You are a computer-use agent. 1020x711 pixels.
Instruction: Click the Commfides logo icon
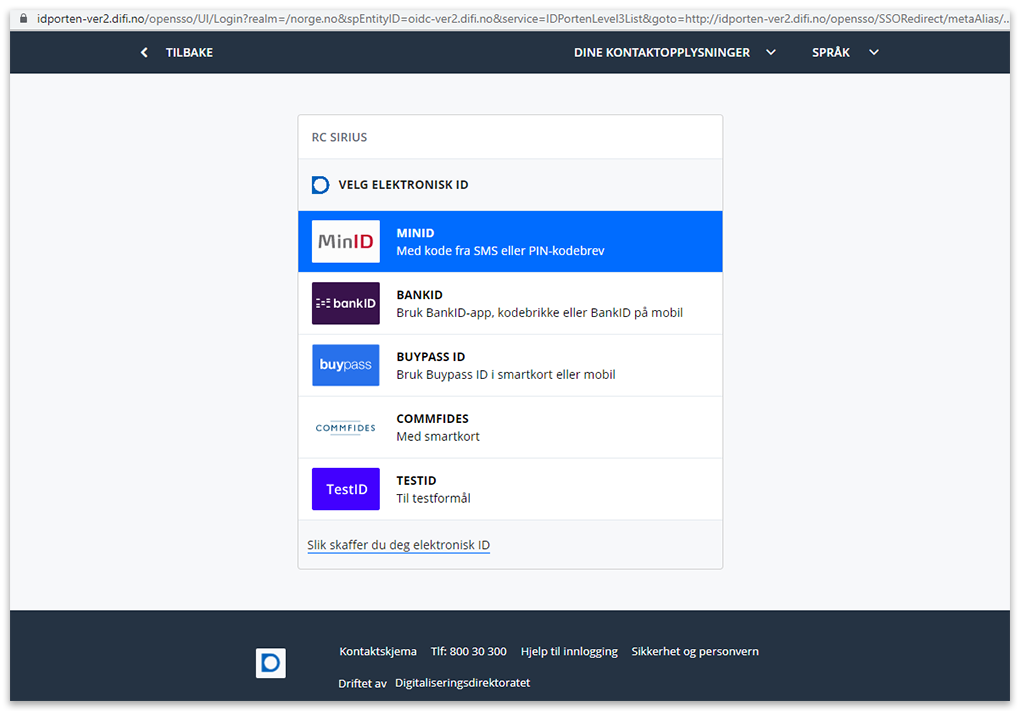(x=345, y=427)
